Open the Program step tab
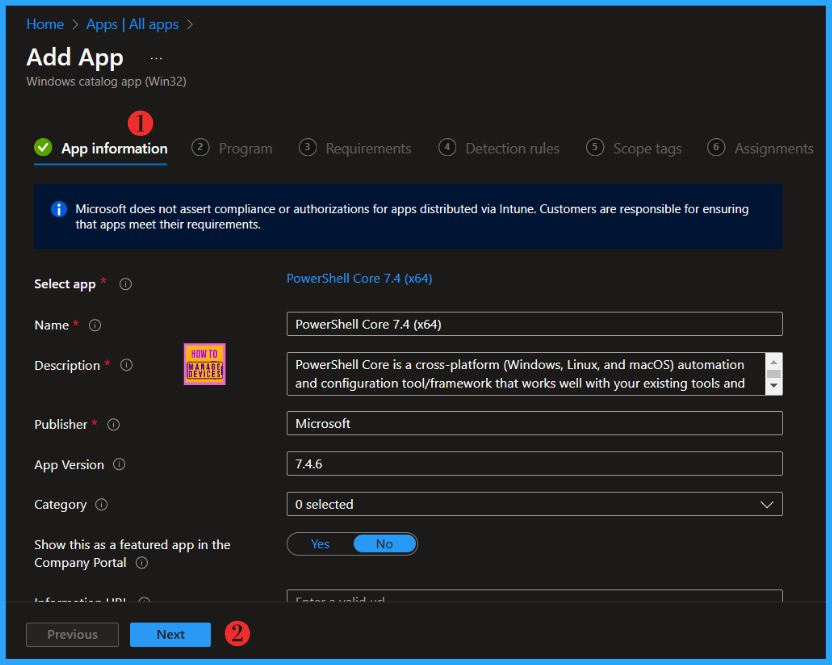 tap(232, 149)
